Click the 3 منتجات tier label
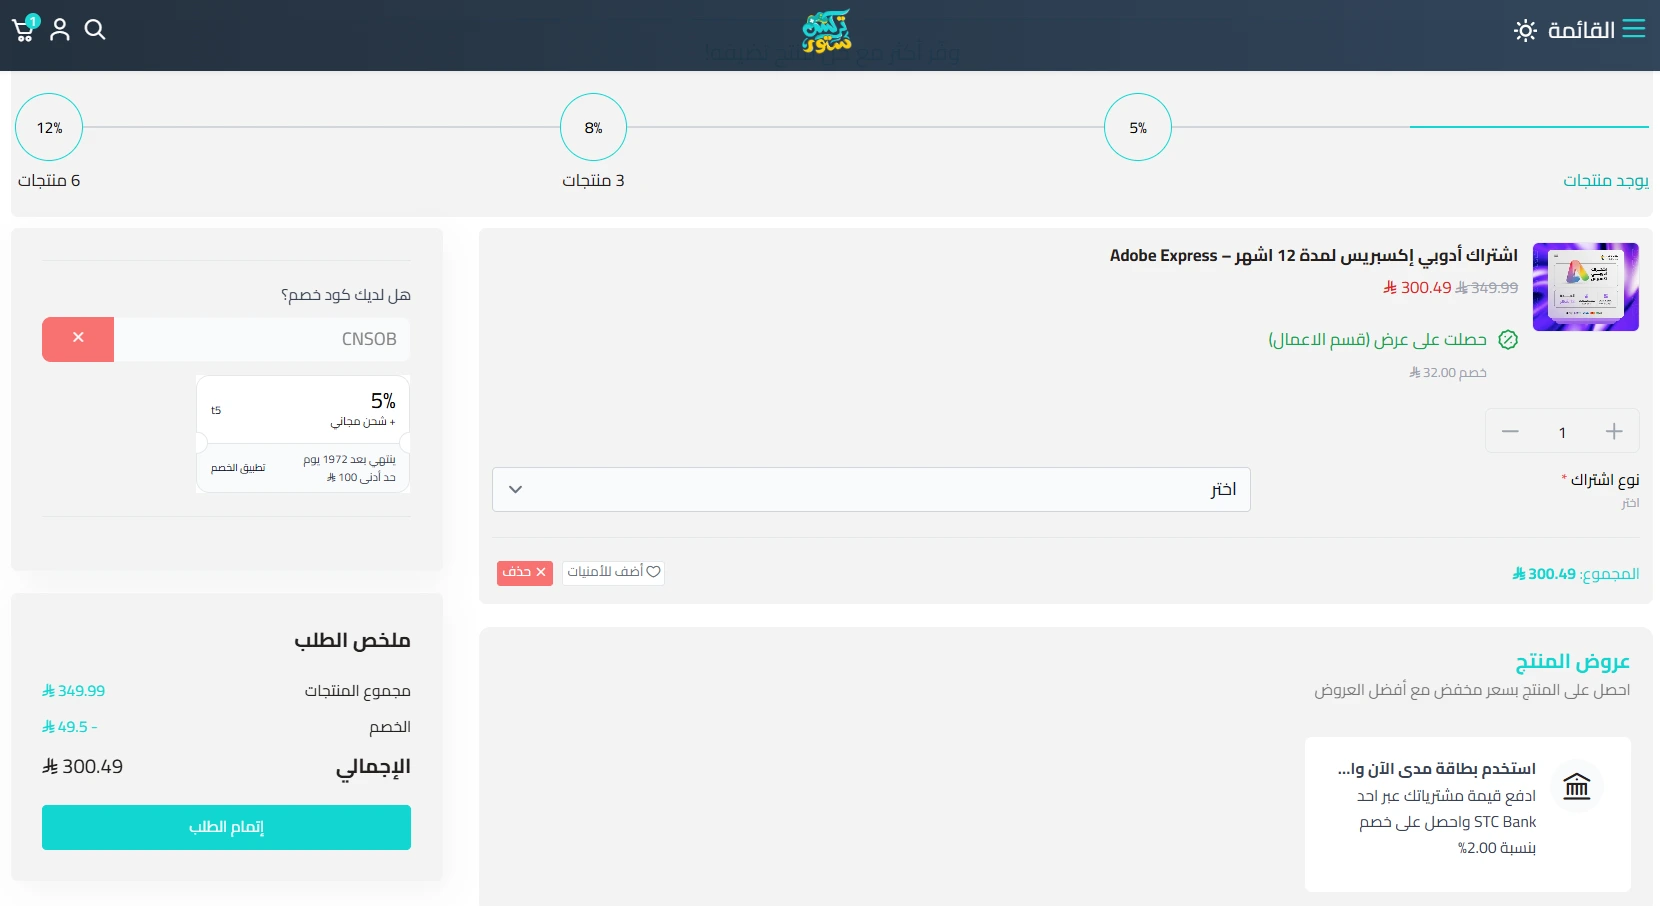 593,180
